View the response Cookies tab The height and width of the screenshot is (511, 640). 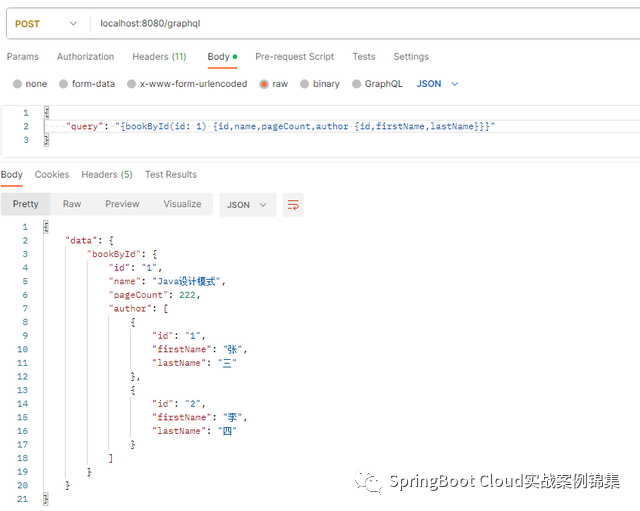click(x=52, y=175)
